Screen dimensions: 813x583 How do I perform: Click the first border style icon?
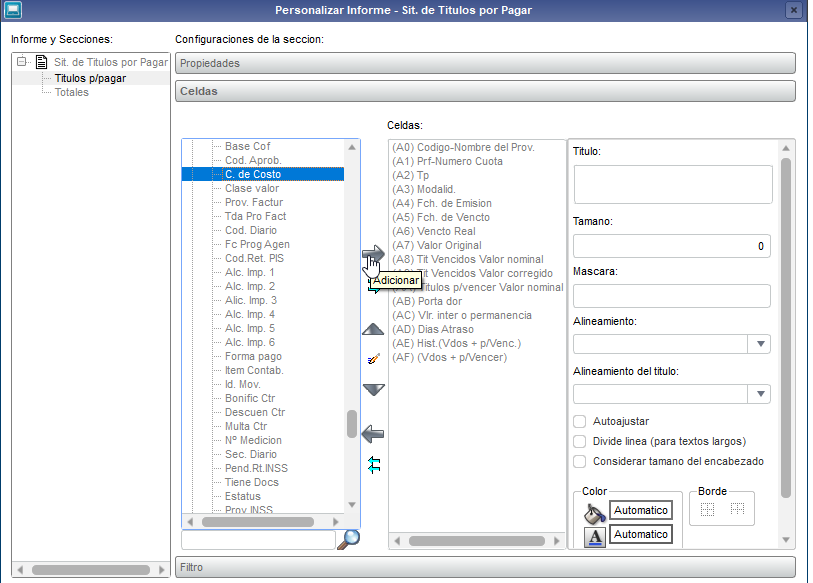click(x=707, y=509)
